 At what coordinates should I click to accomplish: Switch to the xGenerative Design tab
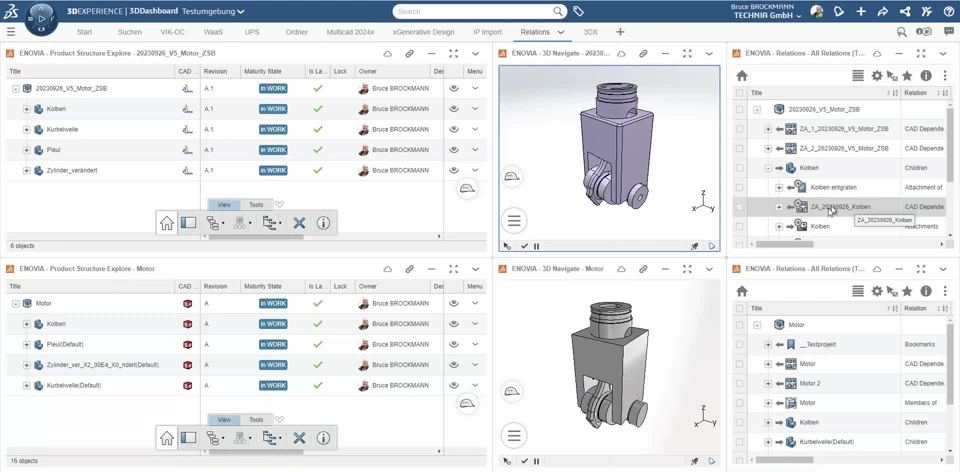[423, 32]
